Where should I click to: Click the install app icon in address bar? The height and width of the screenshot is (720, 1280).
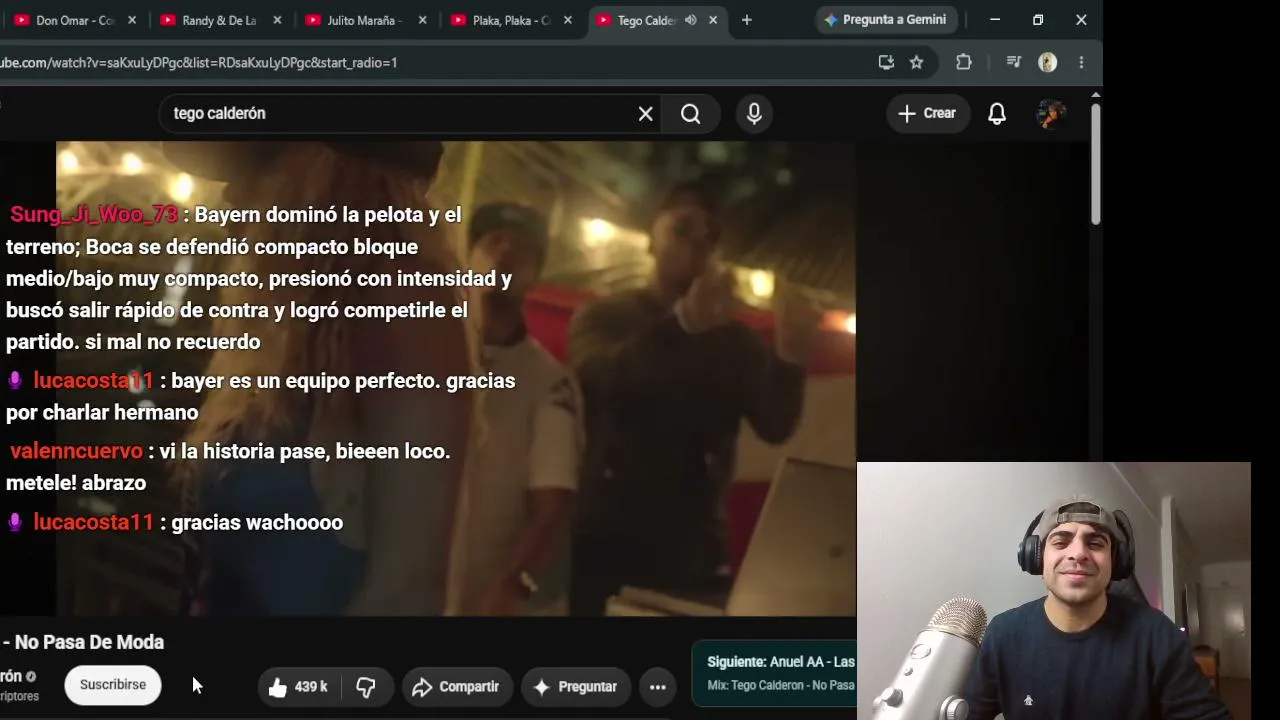pyautogui.click(x=886, y=62)
